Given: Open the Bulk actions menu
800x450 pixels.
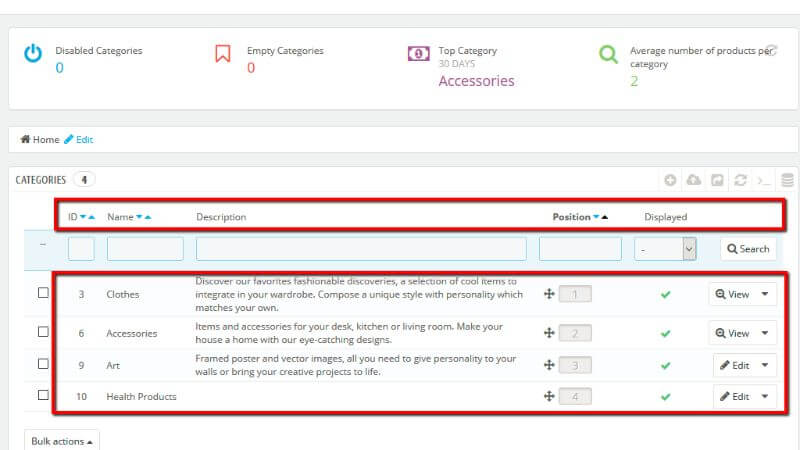Looking at the screenshot, I should tap(62, 441).
